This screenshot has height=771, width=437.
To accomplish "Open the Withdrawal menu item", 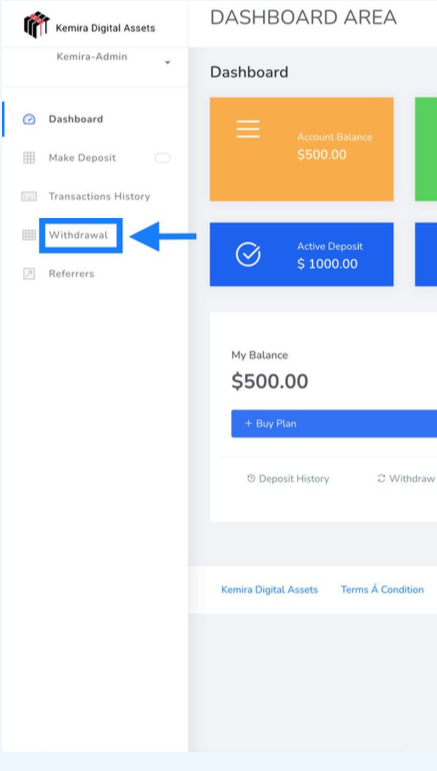I will coord(78,235).
